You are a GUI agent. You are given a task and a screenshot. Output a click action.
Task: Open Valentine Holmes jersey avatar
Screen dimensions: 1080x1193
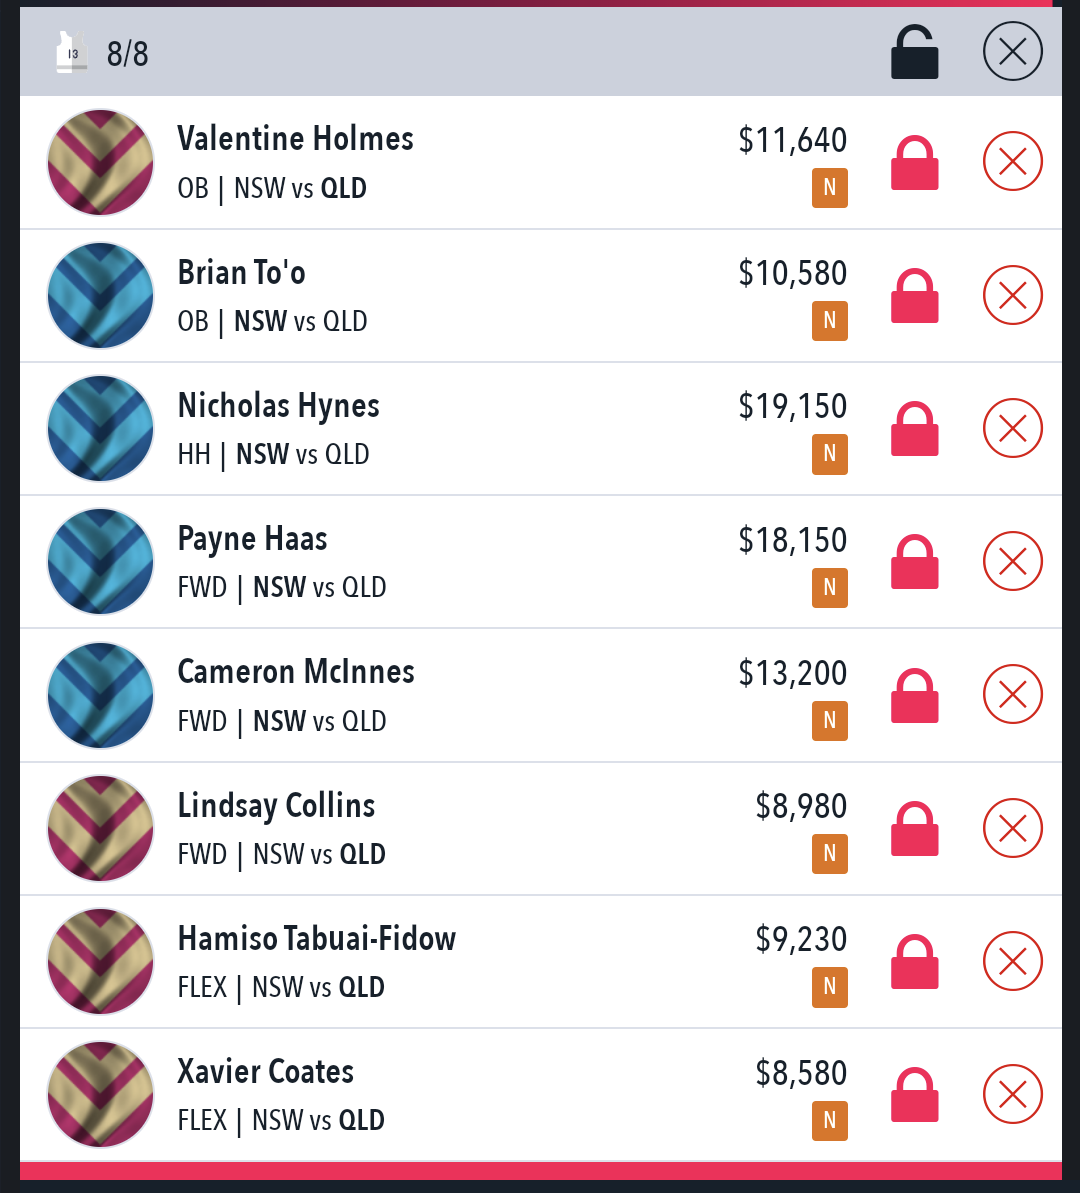tap(100, 162)
